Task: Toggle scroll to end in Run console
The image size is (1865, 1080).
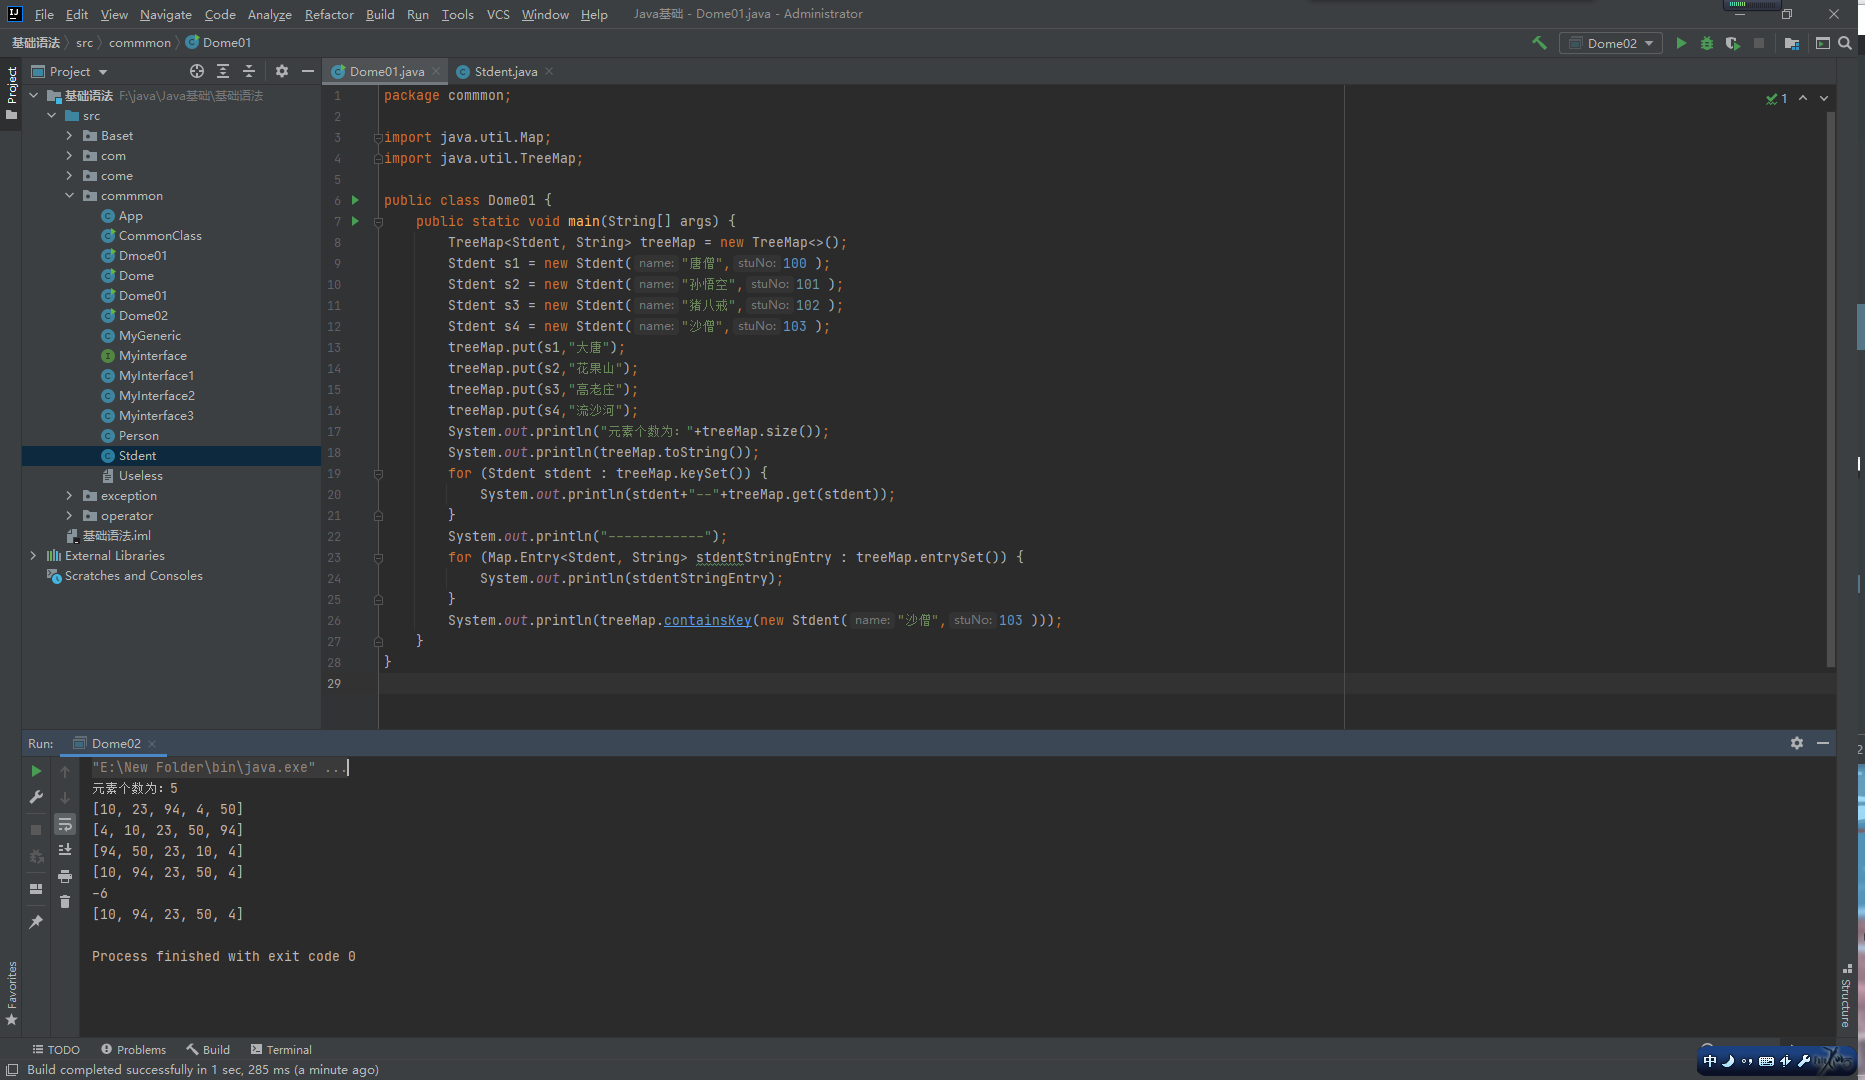Action: 65,850
